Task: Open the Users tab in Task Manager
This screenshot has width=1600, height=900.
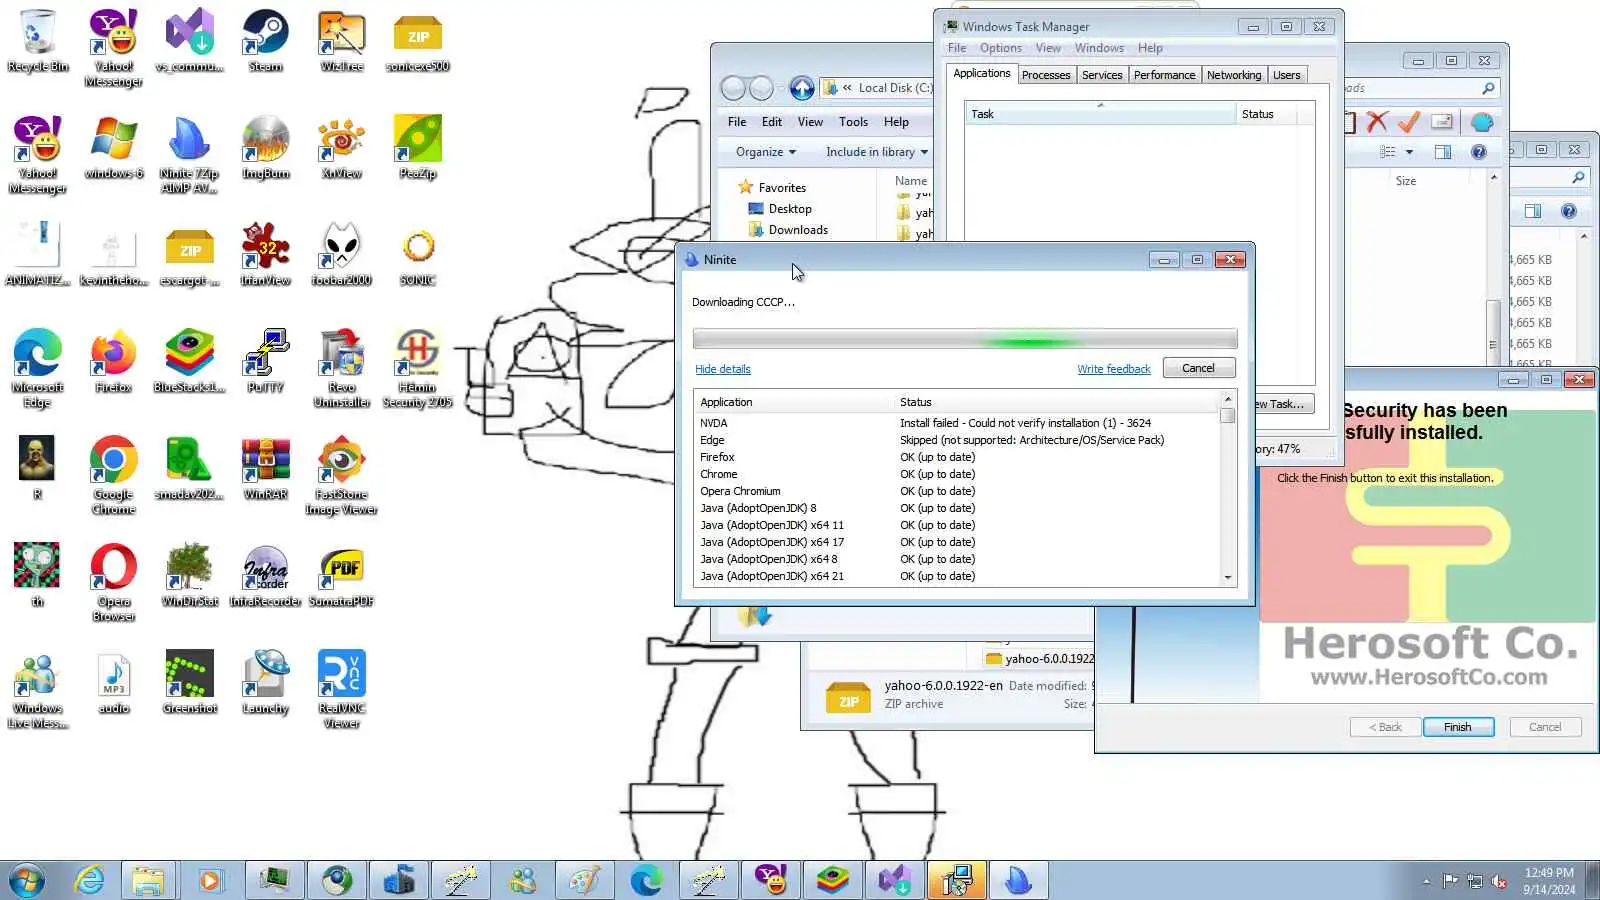Action: [1287, 75]
